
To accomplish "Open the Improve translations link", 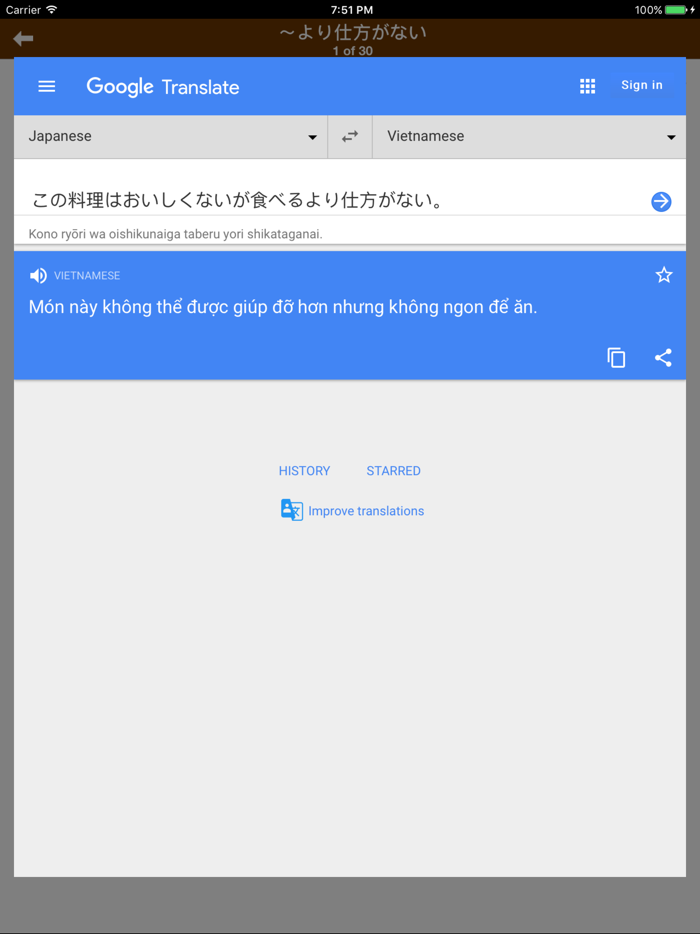I will click(x=366, y=511).
